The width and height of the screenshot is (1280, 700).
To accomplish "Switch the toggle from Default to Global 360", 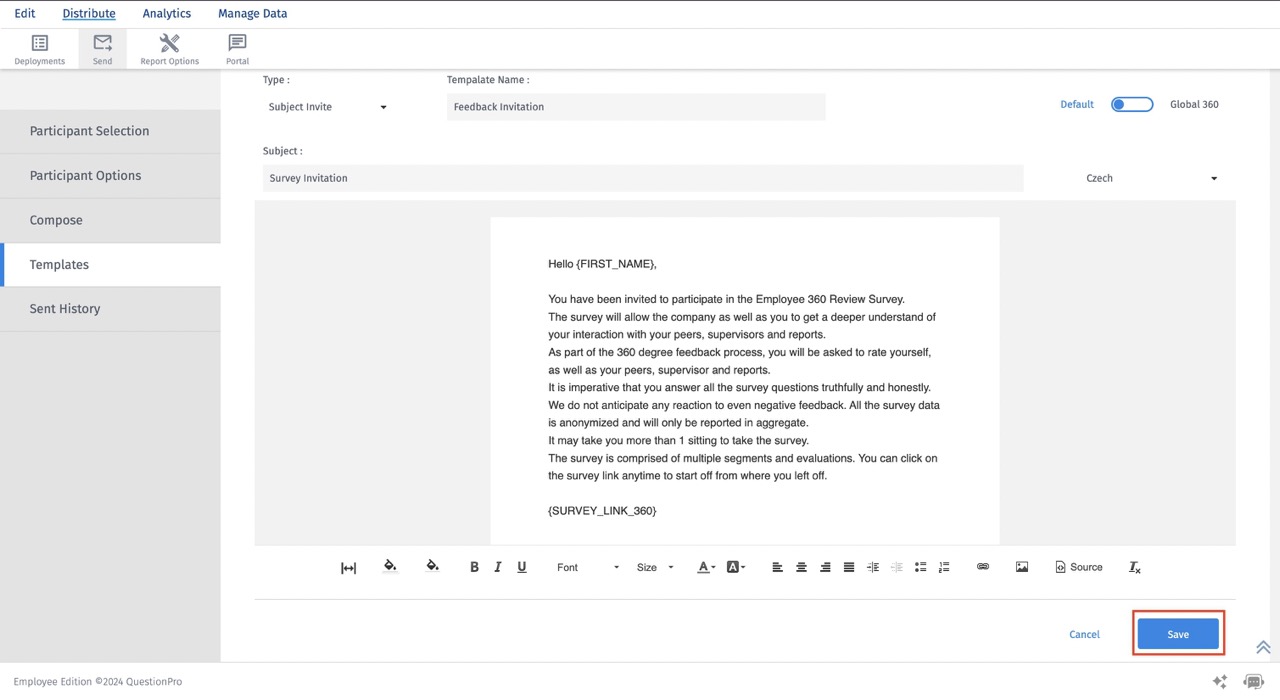I will (x=1131, y=103).
